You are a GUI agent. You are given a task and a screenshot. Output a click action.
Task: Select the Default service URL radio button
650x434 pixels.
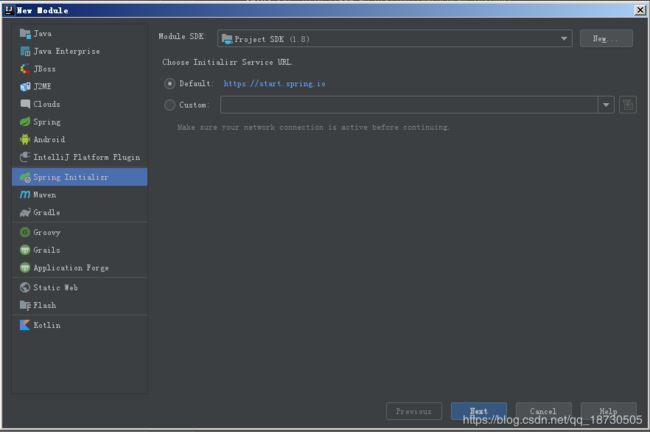pos(169,84)
